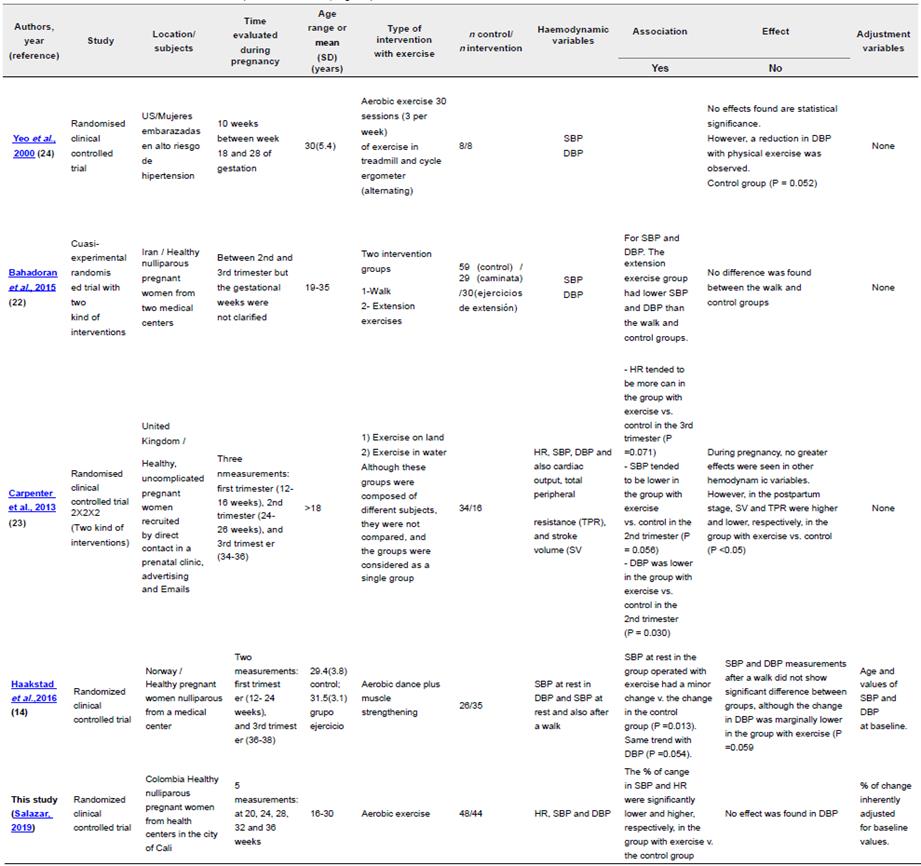Screen dimensions: 921x866
Task: Select the Type of intervention with exercise header
Action: pos(409,41)
